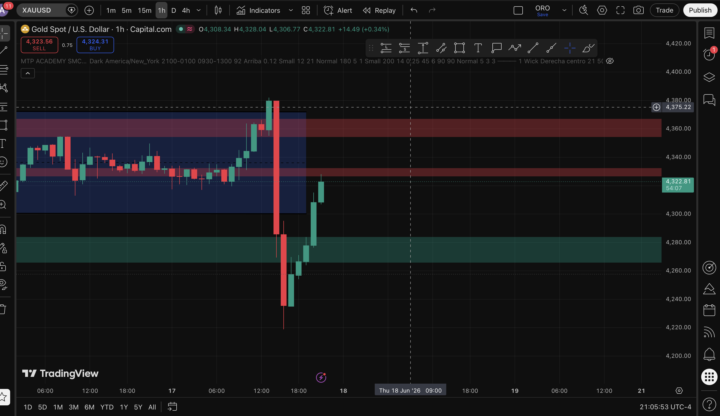Switch to the 1m timeframe

coord(111,10)
